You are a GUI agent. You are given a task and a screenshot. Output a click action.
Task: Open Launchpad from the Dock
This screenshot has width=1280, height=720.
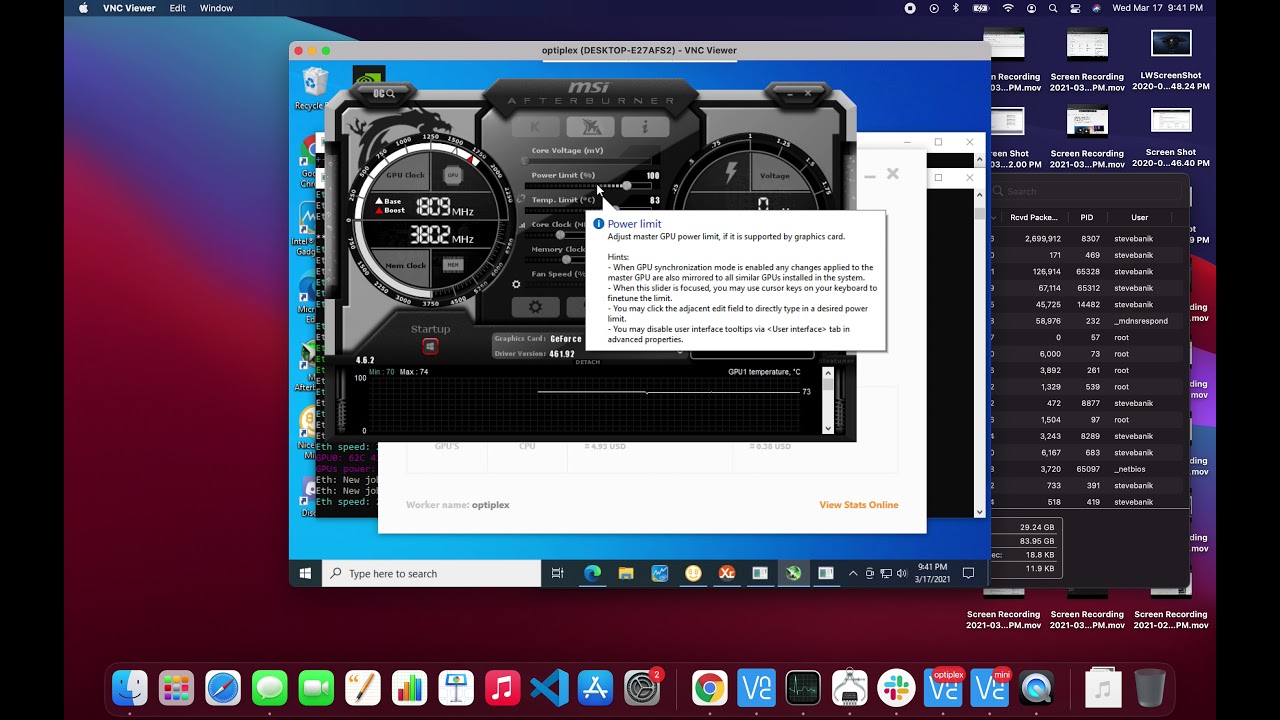[x=176, y=688]
